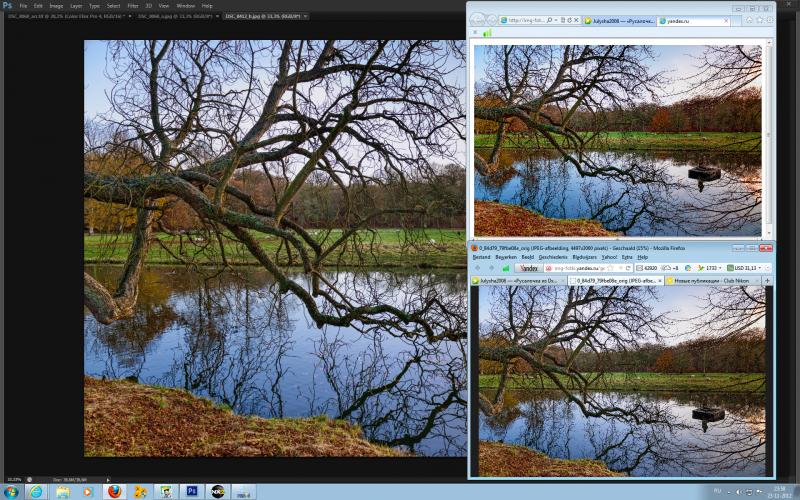
Task: Open Photoshop's Window menu
Action: click(x=186, y=6)
